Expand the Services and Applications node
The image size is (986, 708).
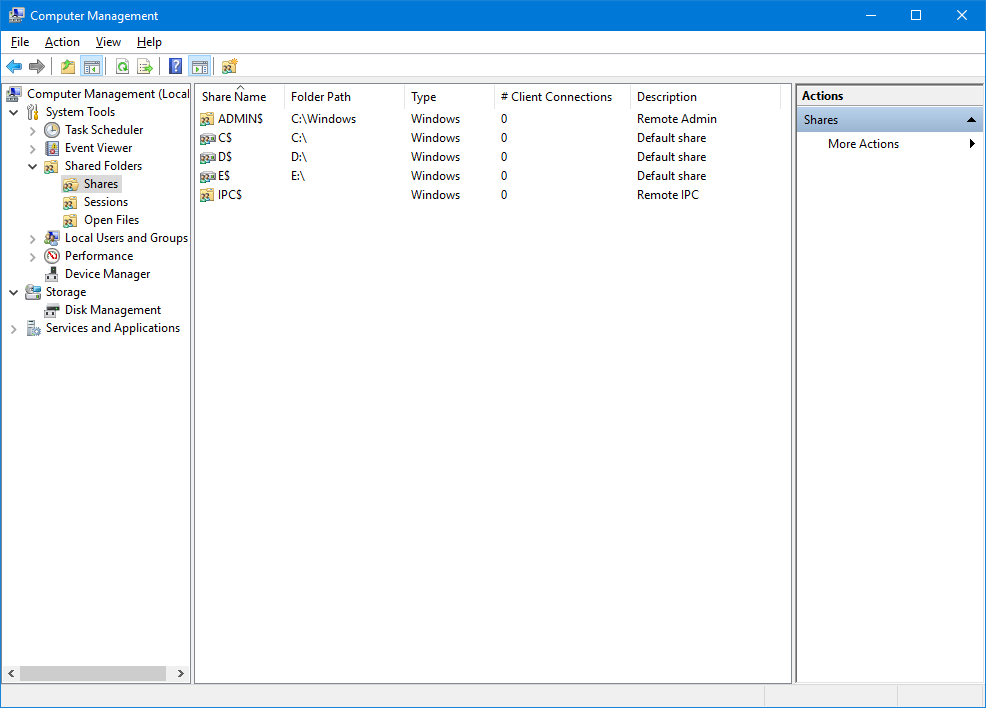14,327
